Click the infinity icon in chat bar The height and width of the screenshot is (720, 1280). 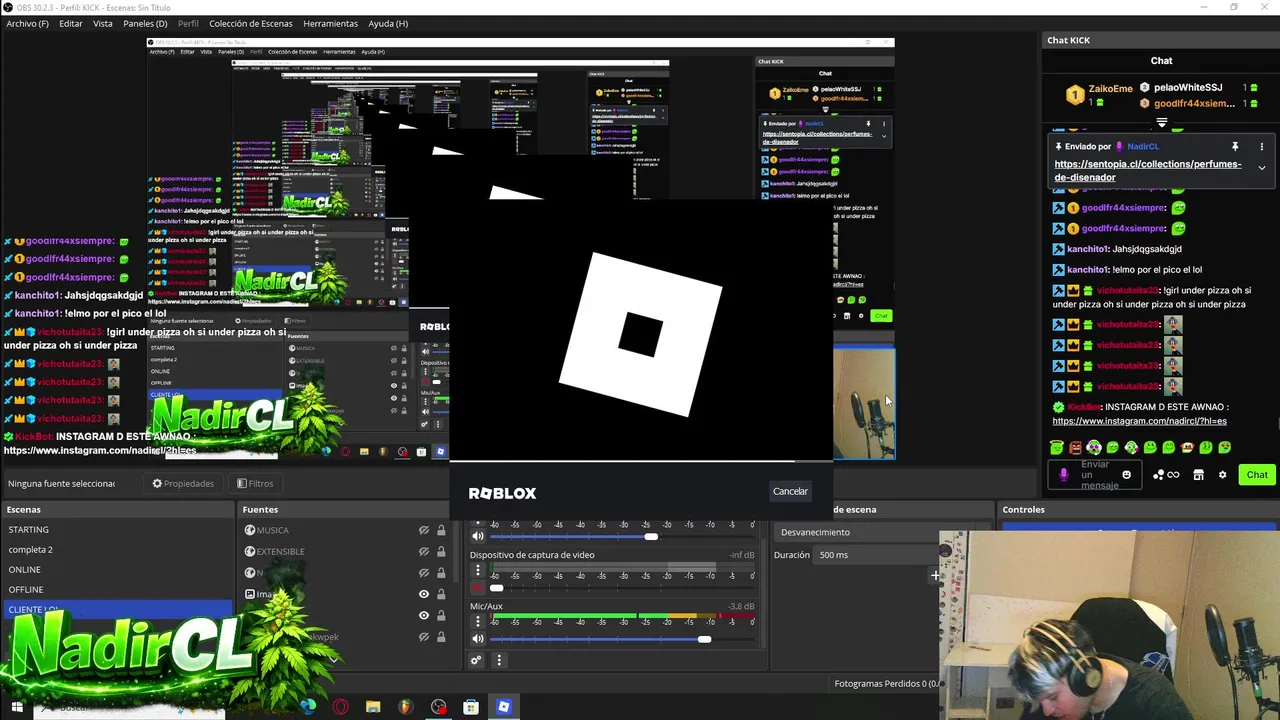[x=1173, y=475]
